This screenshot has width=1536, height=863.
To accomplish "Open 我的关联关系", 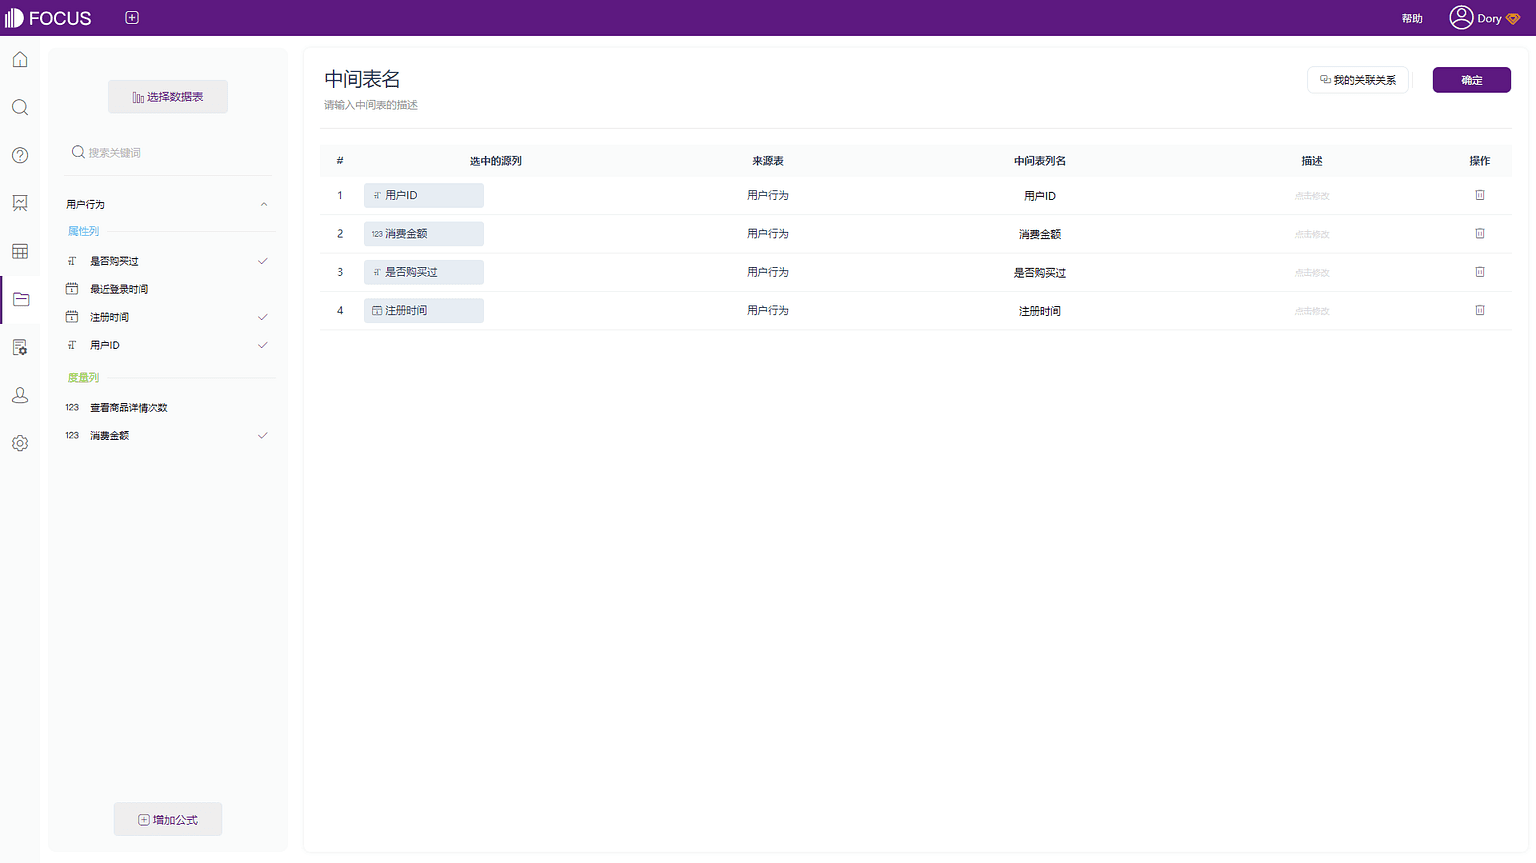I will click(1358, 80).
